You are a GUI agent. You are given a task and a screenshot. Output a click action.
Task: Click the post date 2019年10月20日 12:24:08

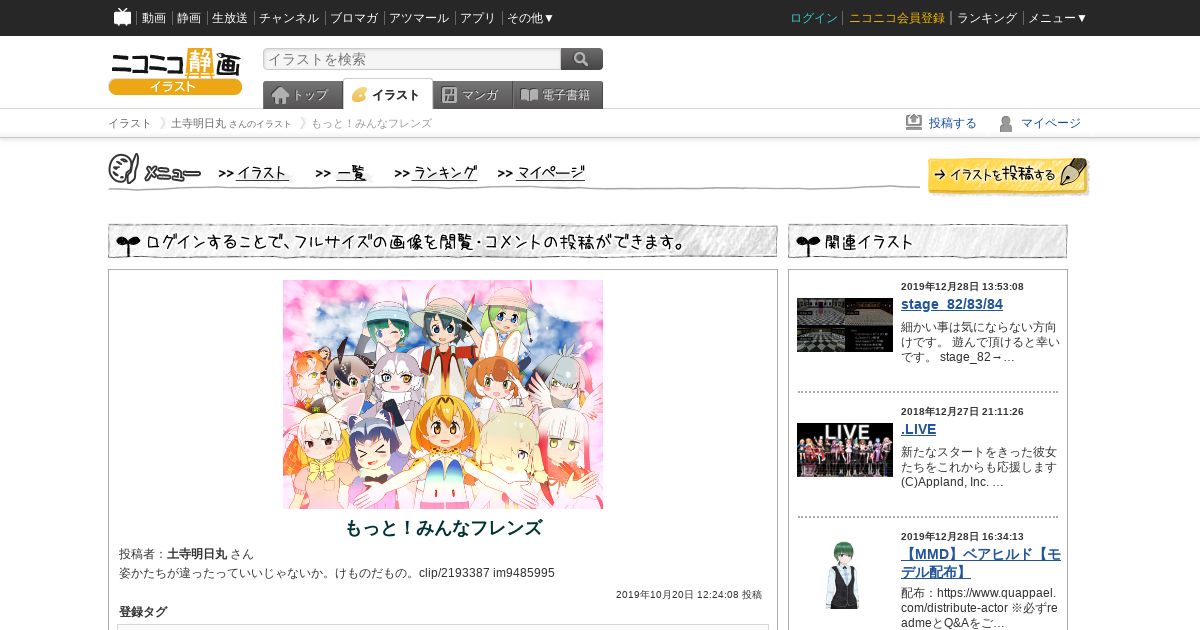tap(677, 594)
